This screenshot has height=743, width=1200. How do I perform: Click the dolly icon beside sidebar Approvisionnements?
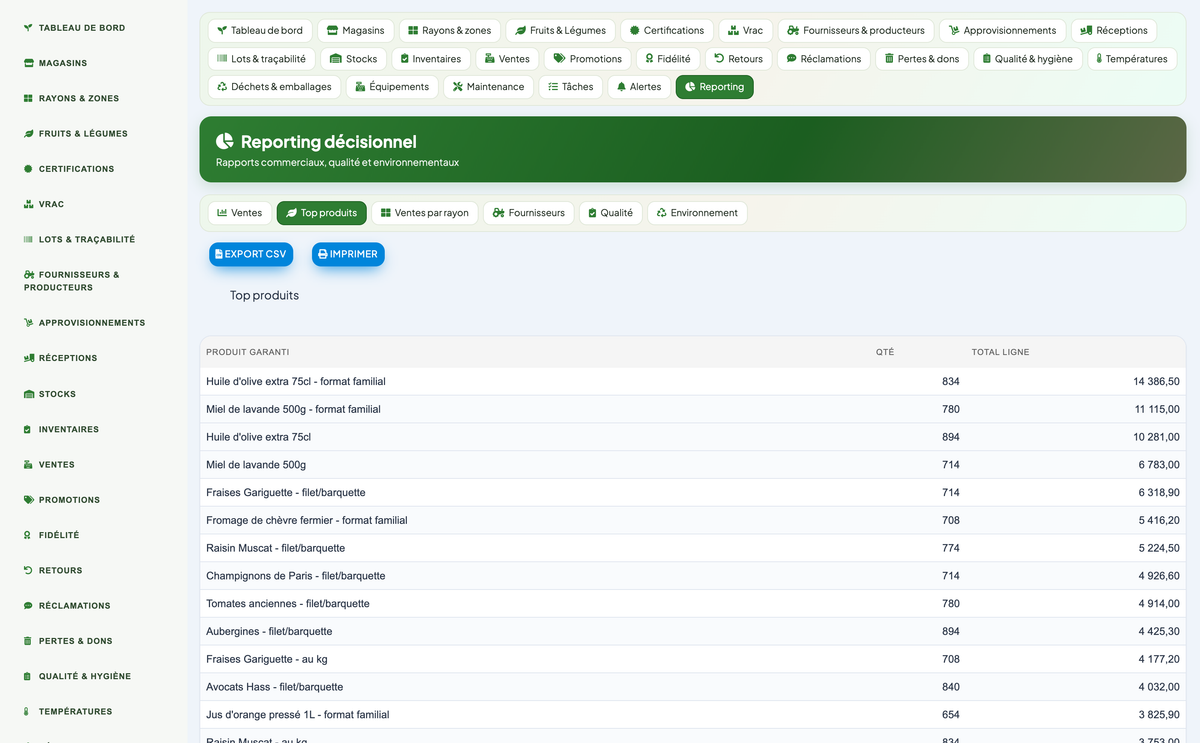(x=29, y=323)
